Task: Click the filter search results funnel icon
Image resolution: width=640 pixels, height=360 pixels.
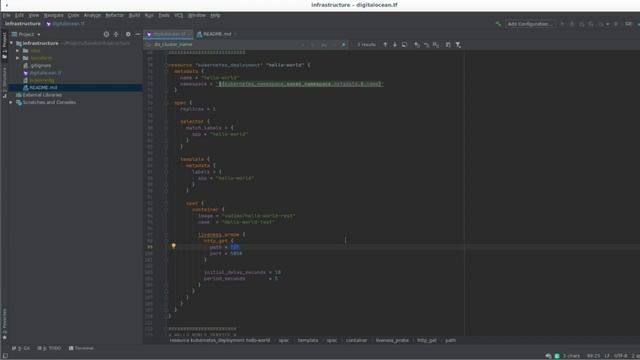Action: (x=458, y=44)
